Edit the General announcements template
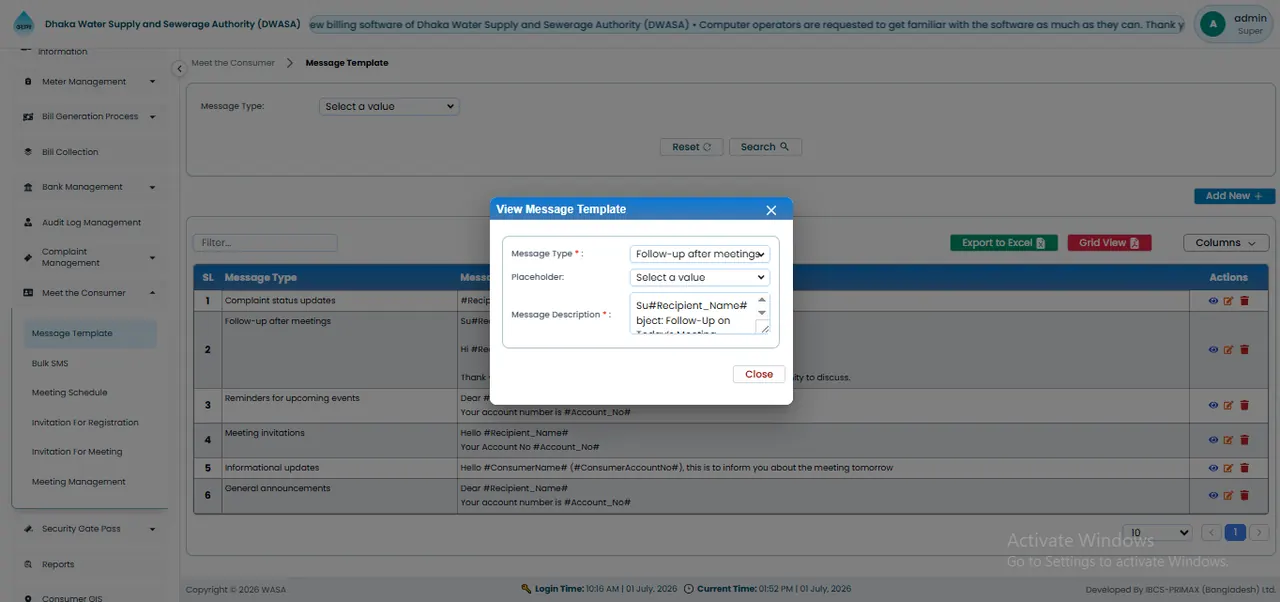 pos(1228,495)
